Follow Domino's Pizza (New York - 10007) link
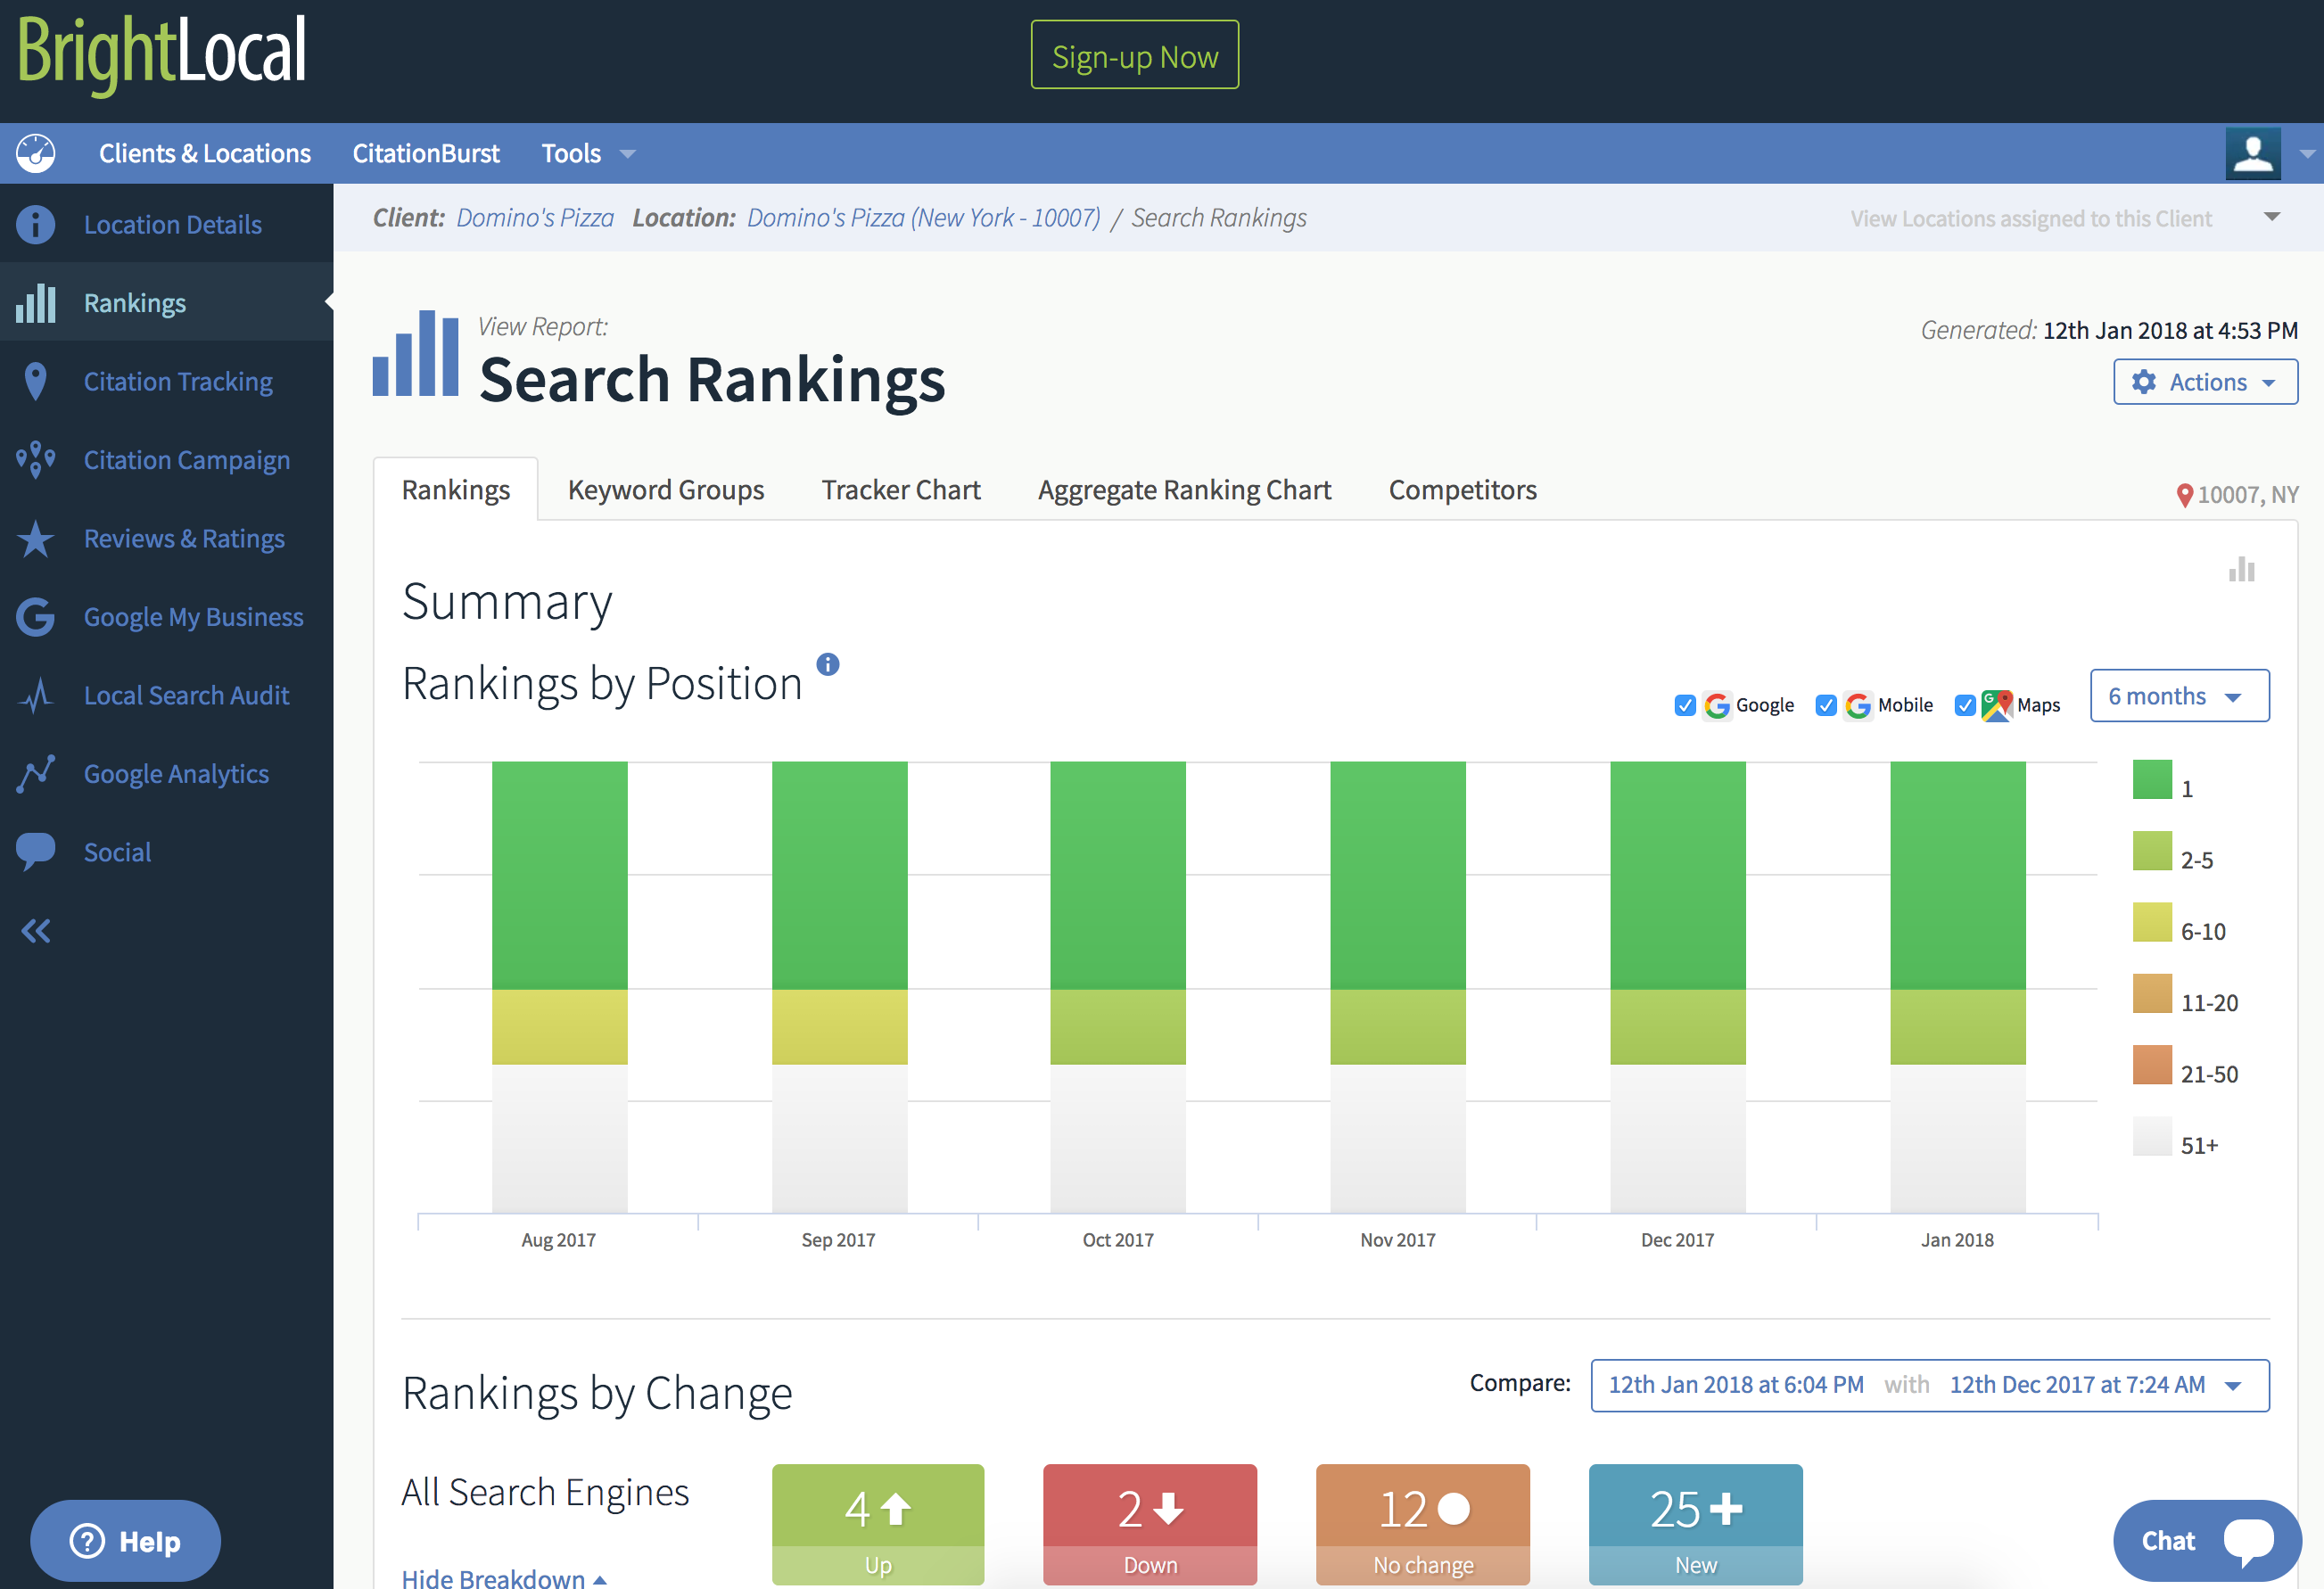Screen dimensions: 2324x1589 pyautogui.click(x=923, y=217)
